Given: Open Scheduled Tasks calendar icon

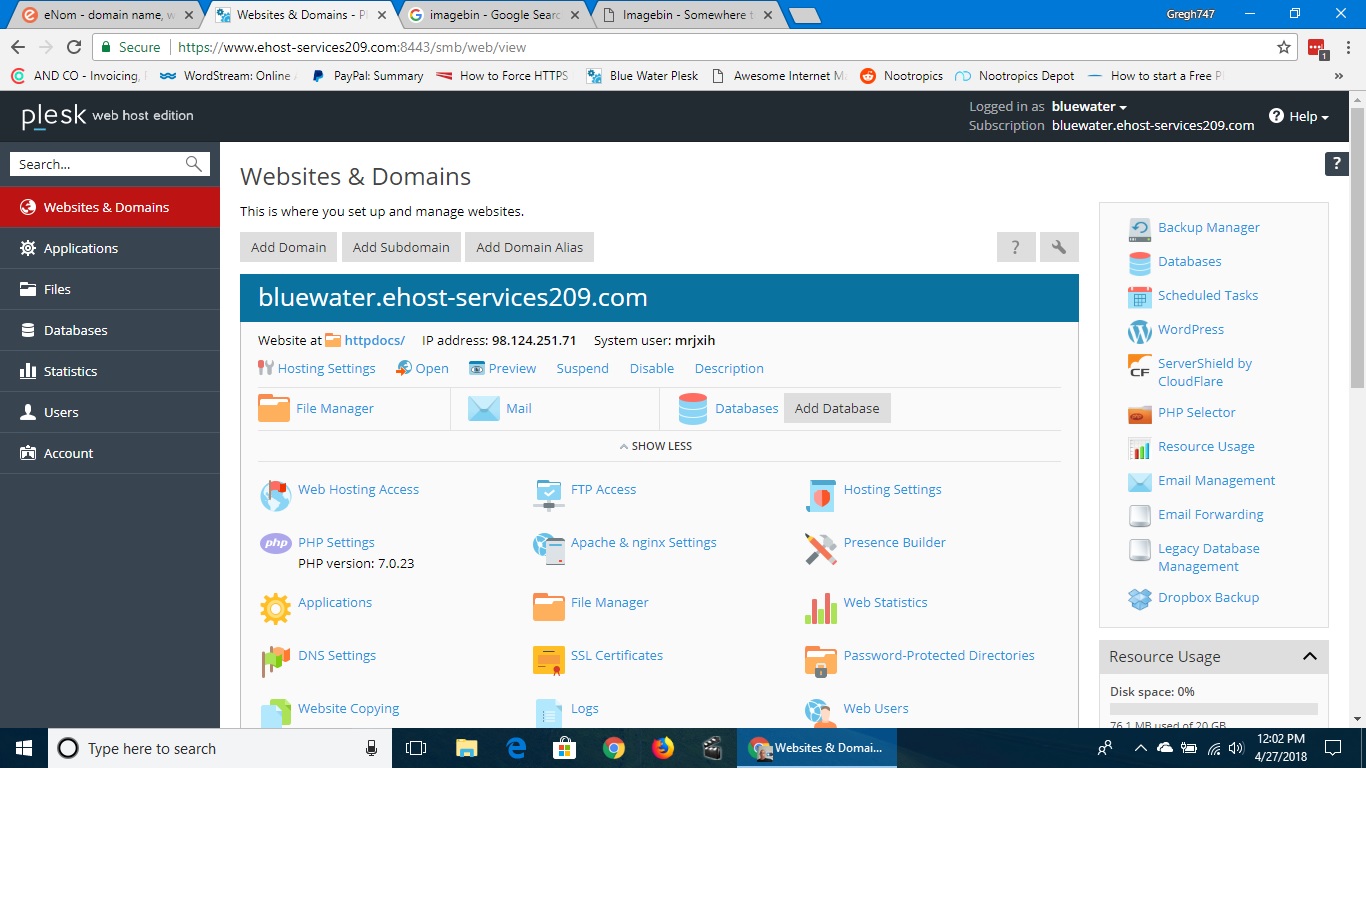Looking at the screenshot, I should 1140,297.
